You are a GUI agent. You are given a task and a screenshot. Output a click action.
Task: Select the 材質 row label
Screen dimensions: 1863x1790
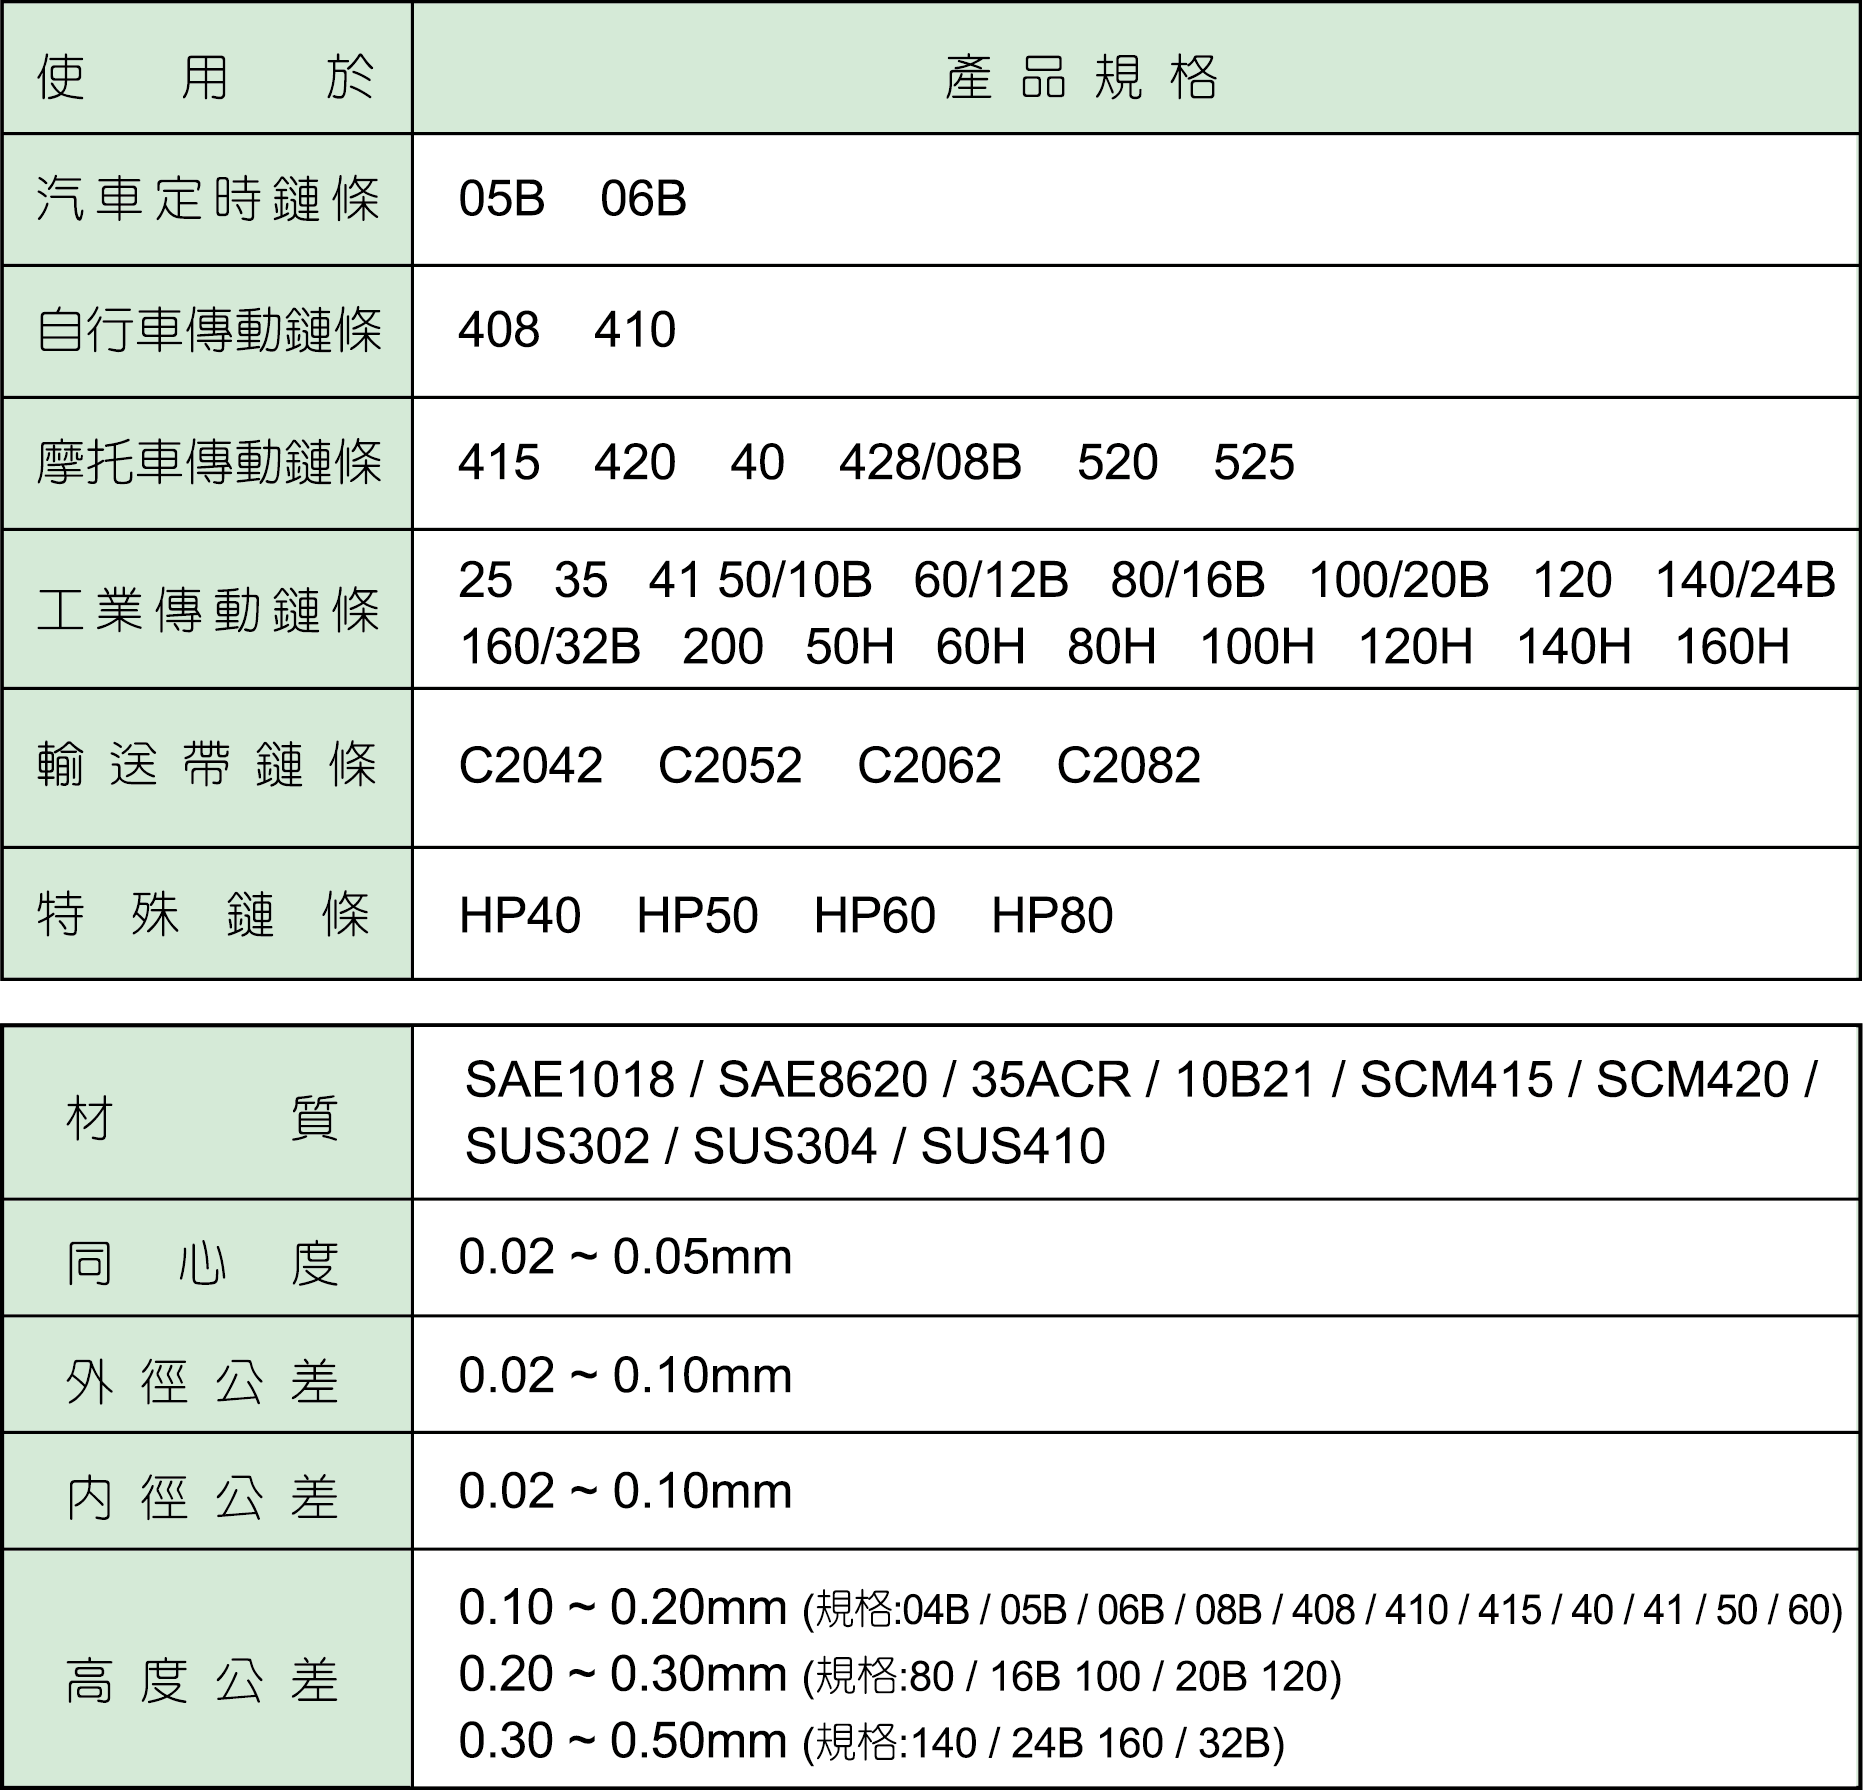click(203, 1117)
